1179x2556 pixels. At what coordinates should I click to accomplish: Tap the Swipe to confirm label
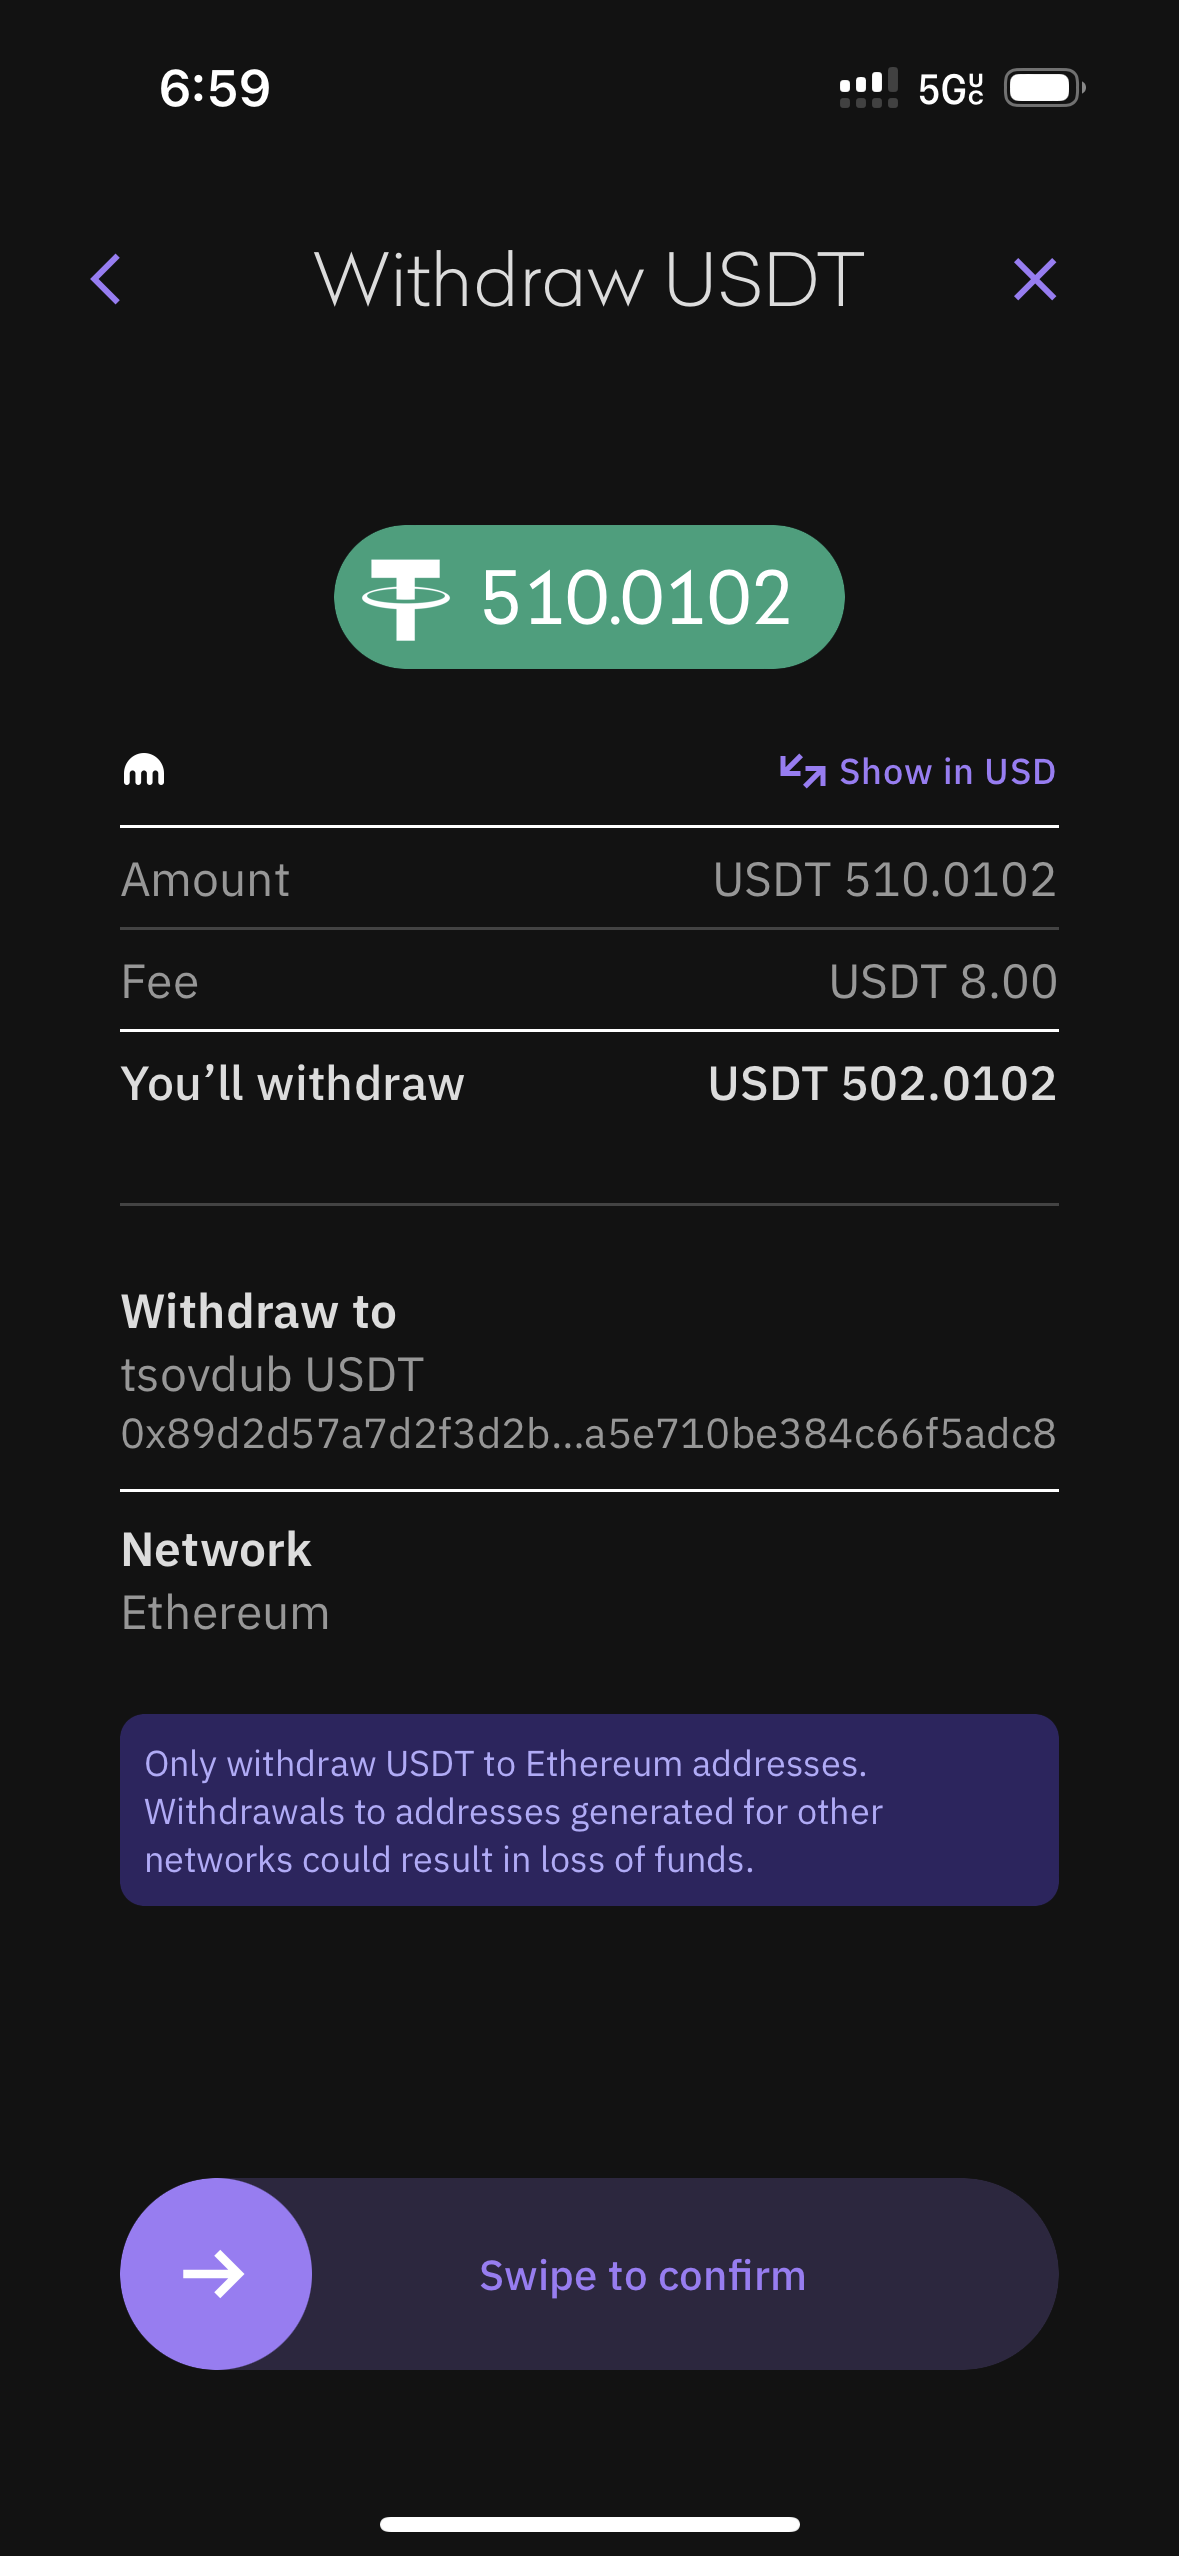click(x=642, y=2275)
